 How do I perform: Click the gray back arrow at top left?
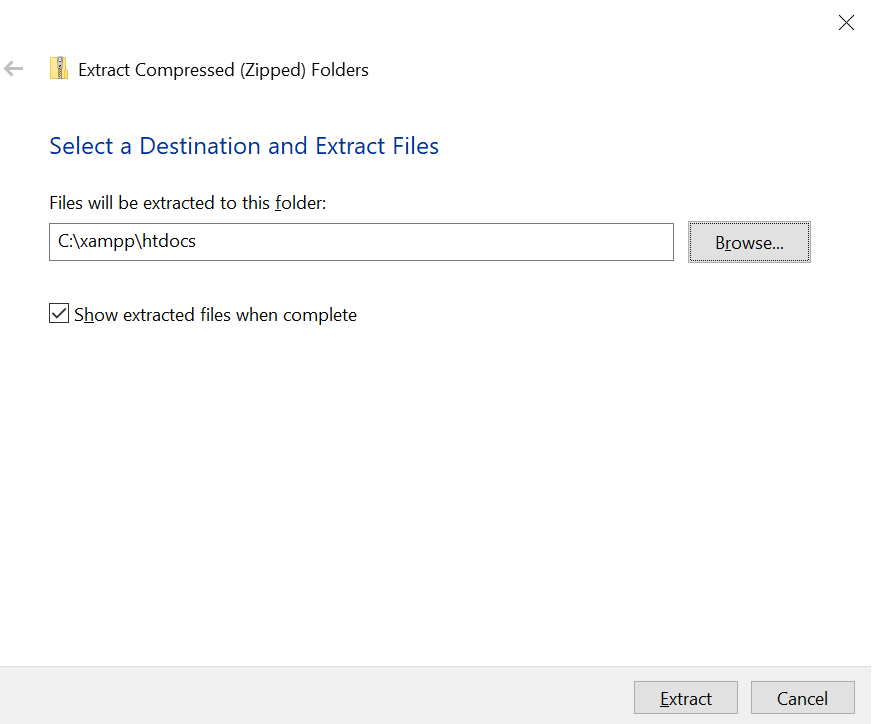(x=15, y=68)
